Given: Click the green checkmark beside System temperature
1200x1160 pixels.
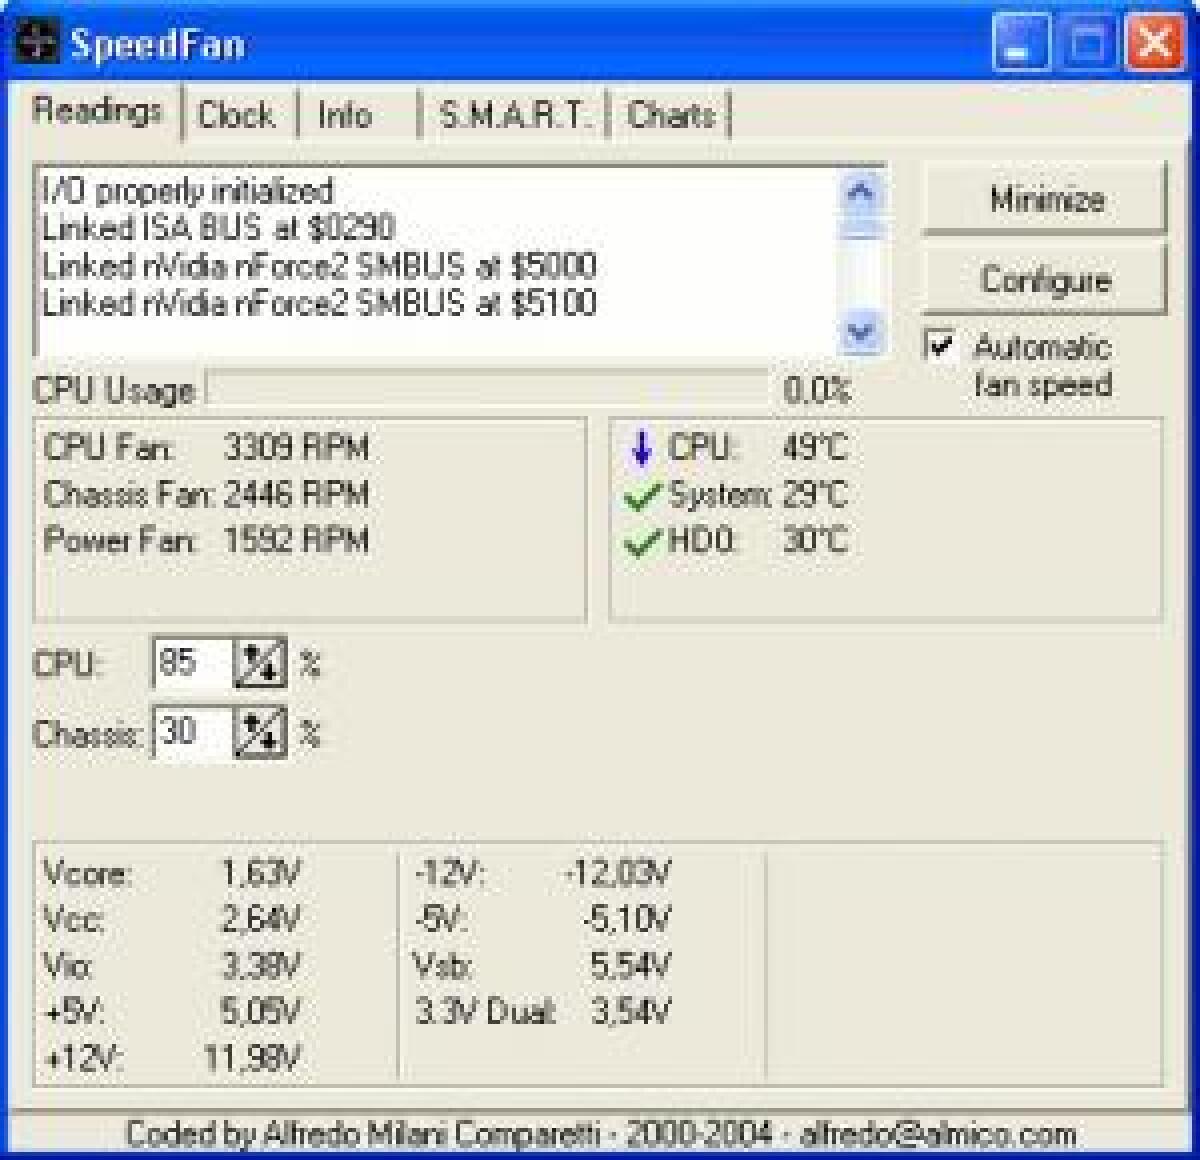Looking at the screenshot, I should pyautogui.click(x=641, y=496).
